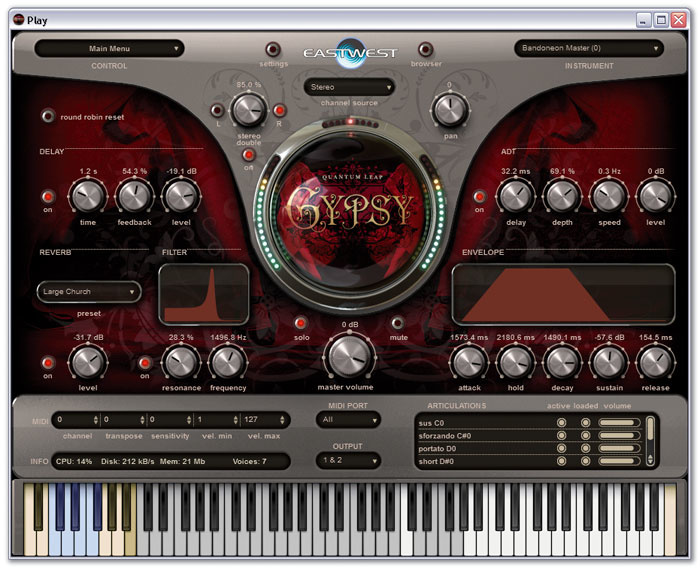The width and height of the screenshot is (700, 570).
Task: Adjust the sus C0 articulation volume slider
Action: tap(619, 422)
